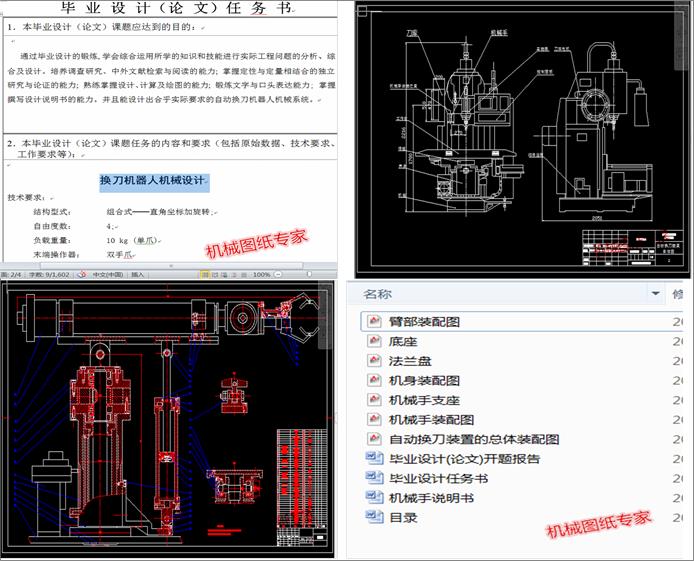The width and height of the screenshot is (694, 561).
Task: Click the zoom out minus button
Action: [x=278, y=275]
